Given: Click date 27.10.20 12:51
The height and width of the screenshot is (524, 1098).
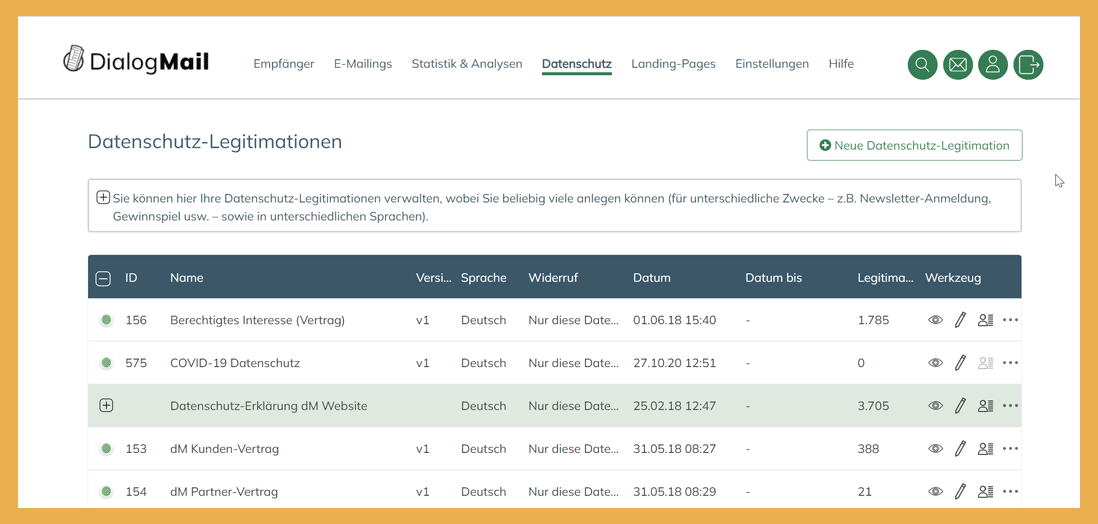Looking at the screenshot, I should tap(674, 363).
